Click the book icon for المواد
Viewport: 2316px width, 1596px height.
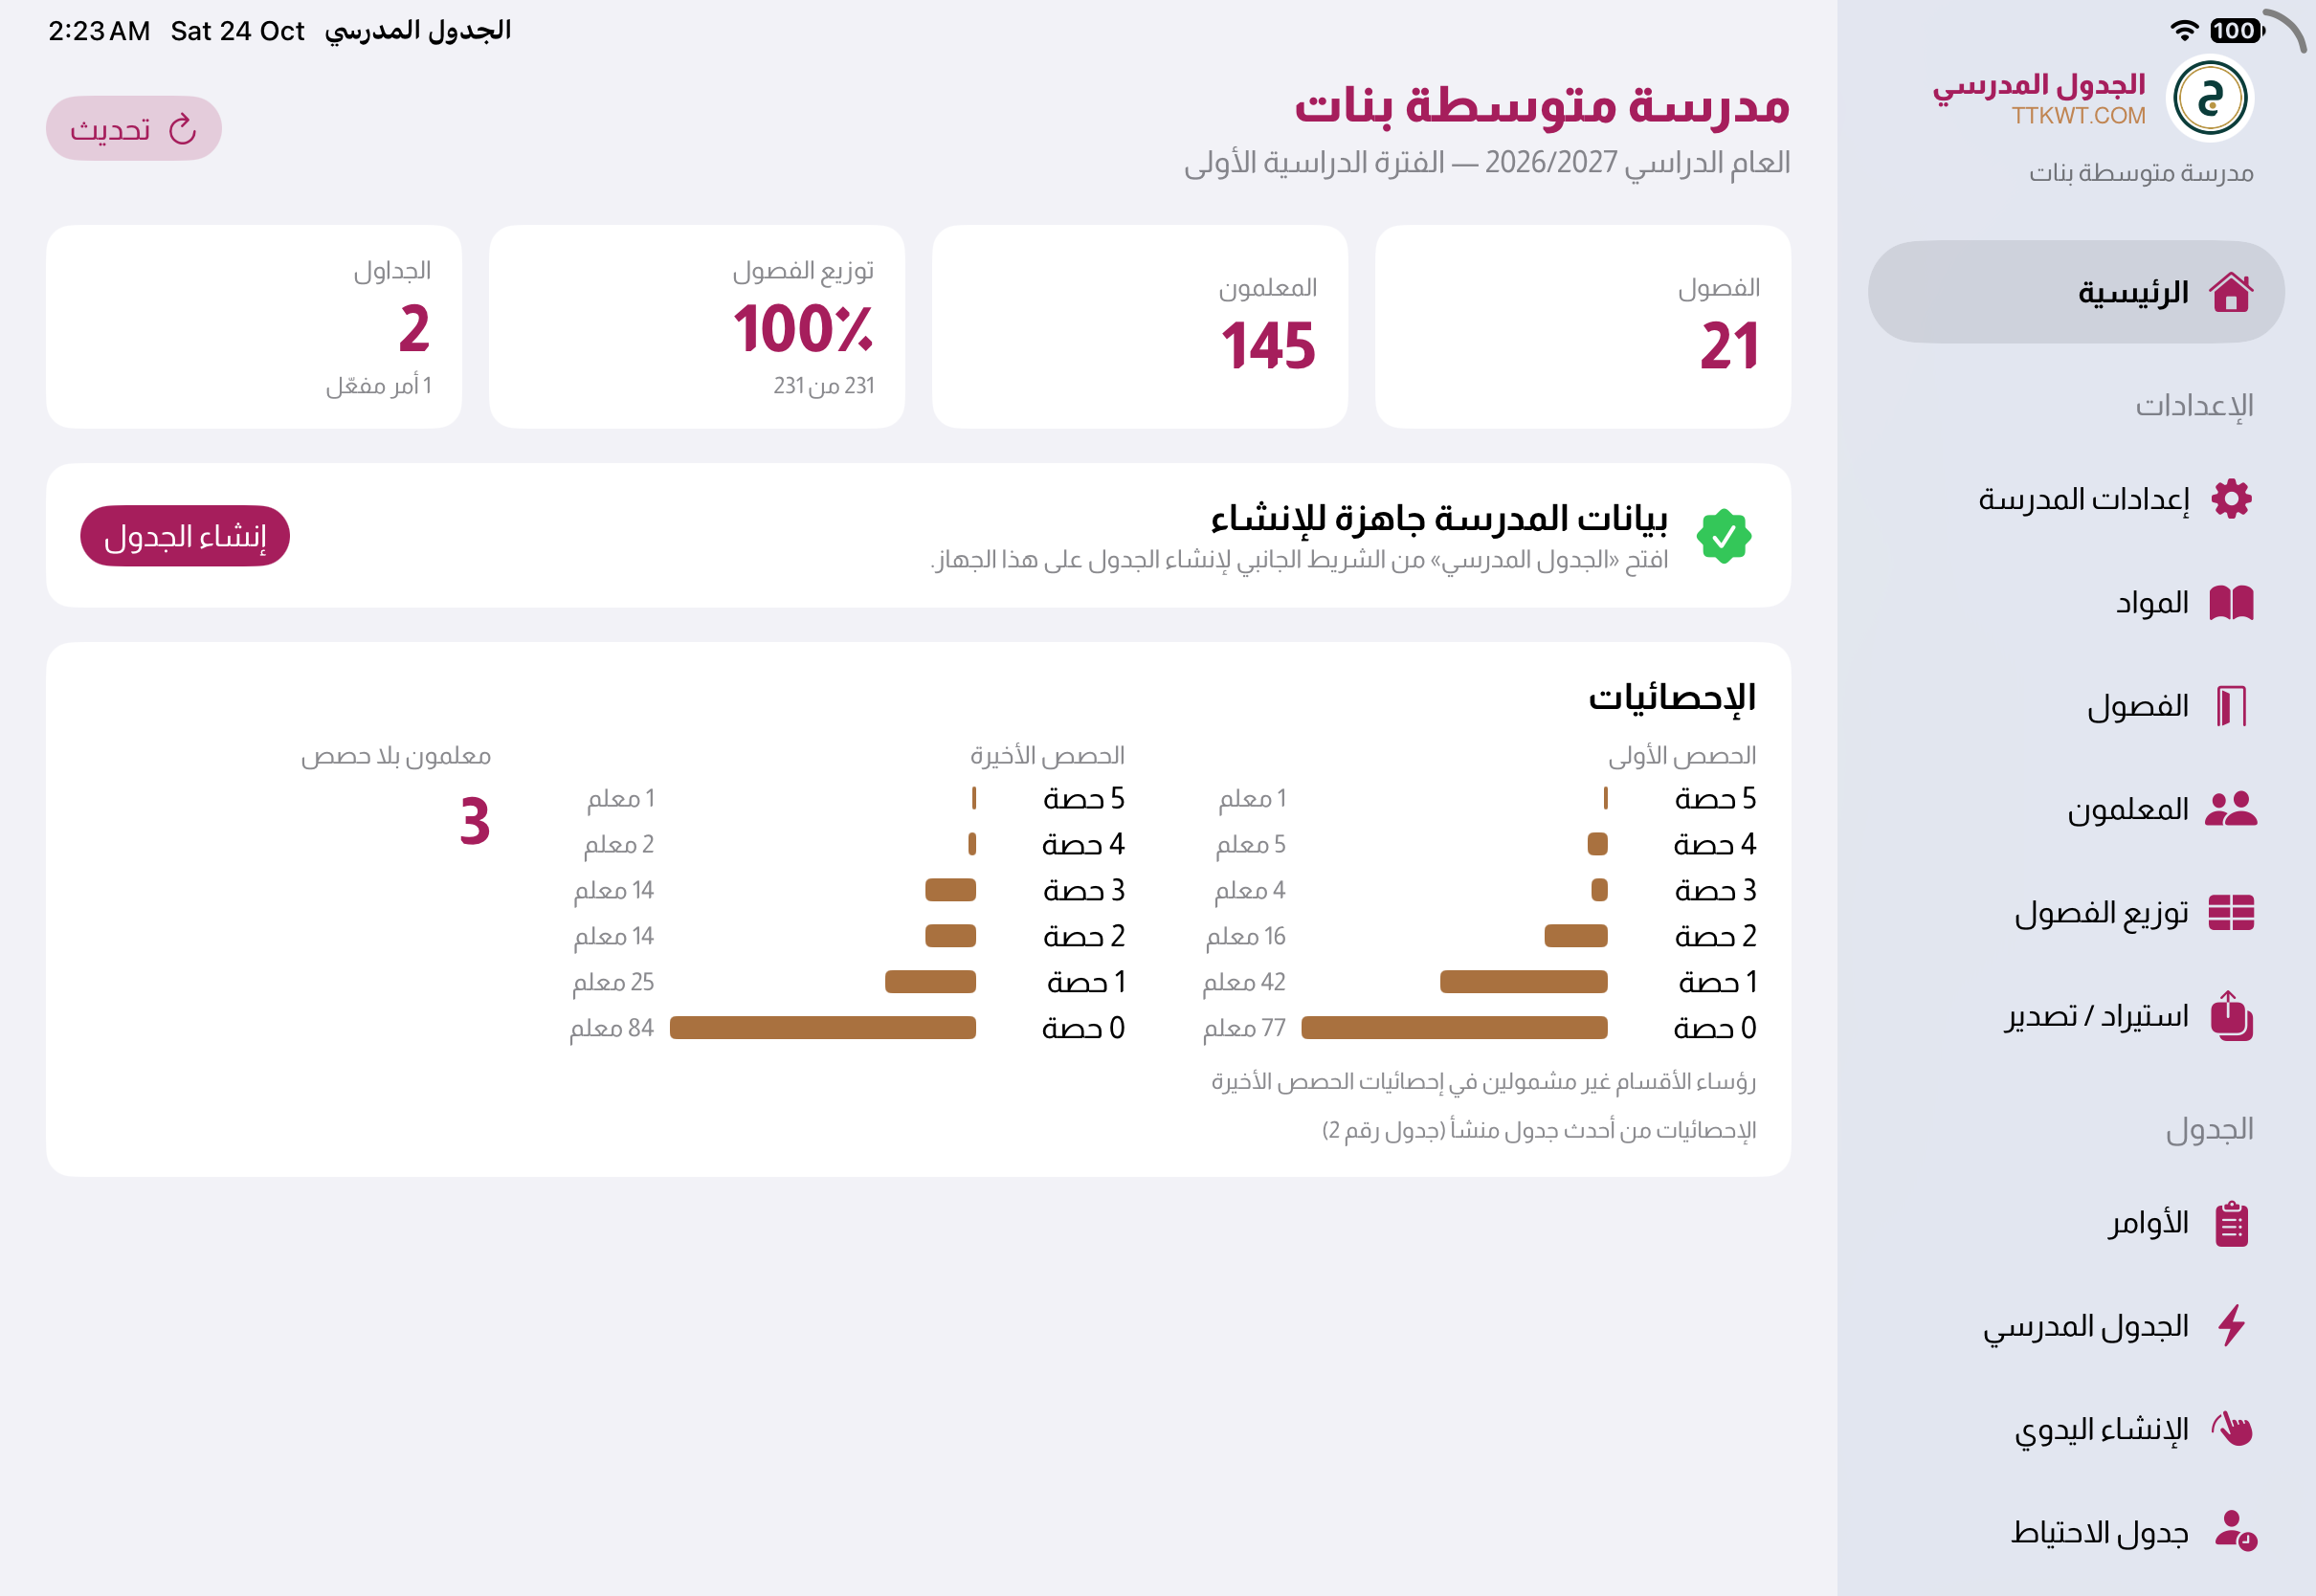pyautogui.click(x=2231, y=603)
